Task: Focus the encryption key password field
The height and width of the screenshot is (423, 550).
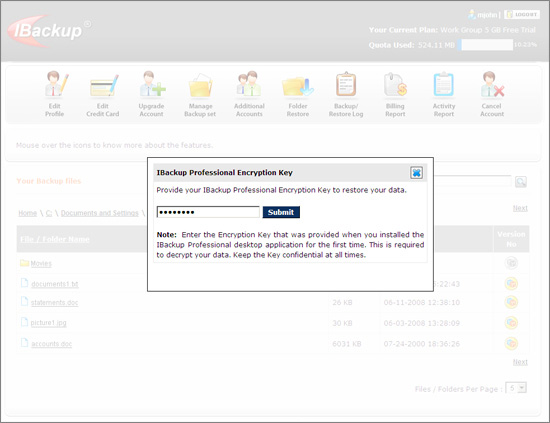Action: 208,212
